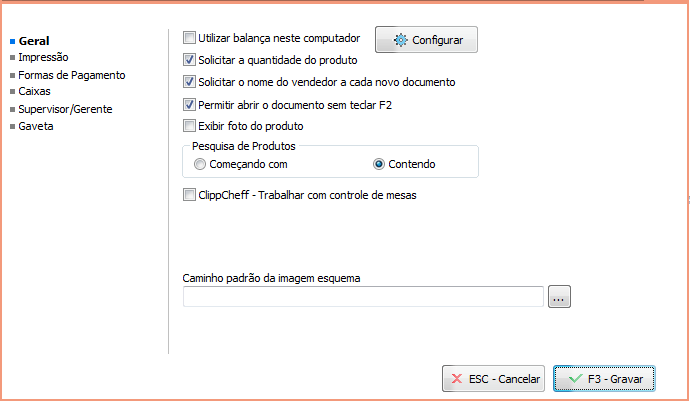
Task: Click the '...' browse path button
Action: tap(559, 296)
